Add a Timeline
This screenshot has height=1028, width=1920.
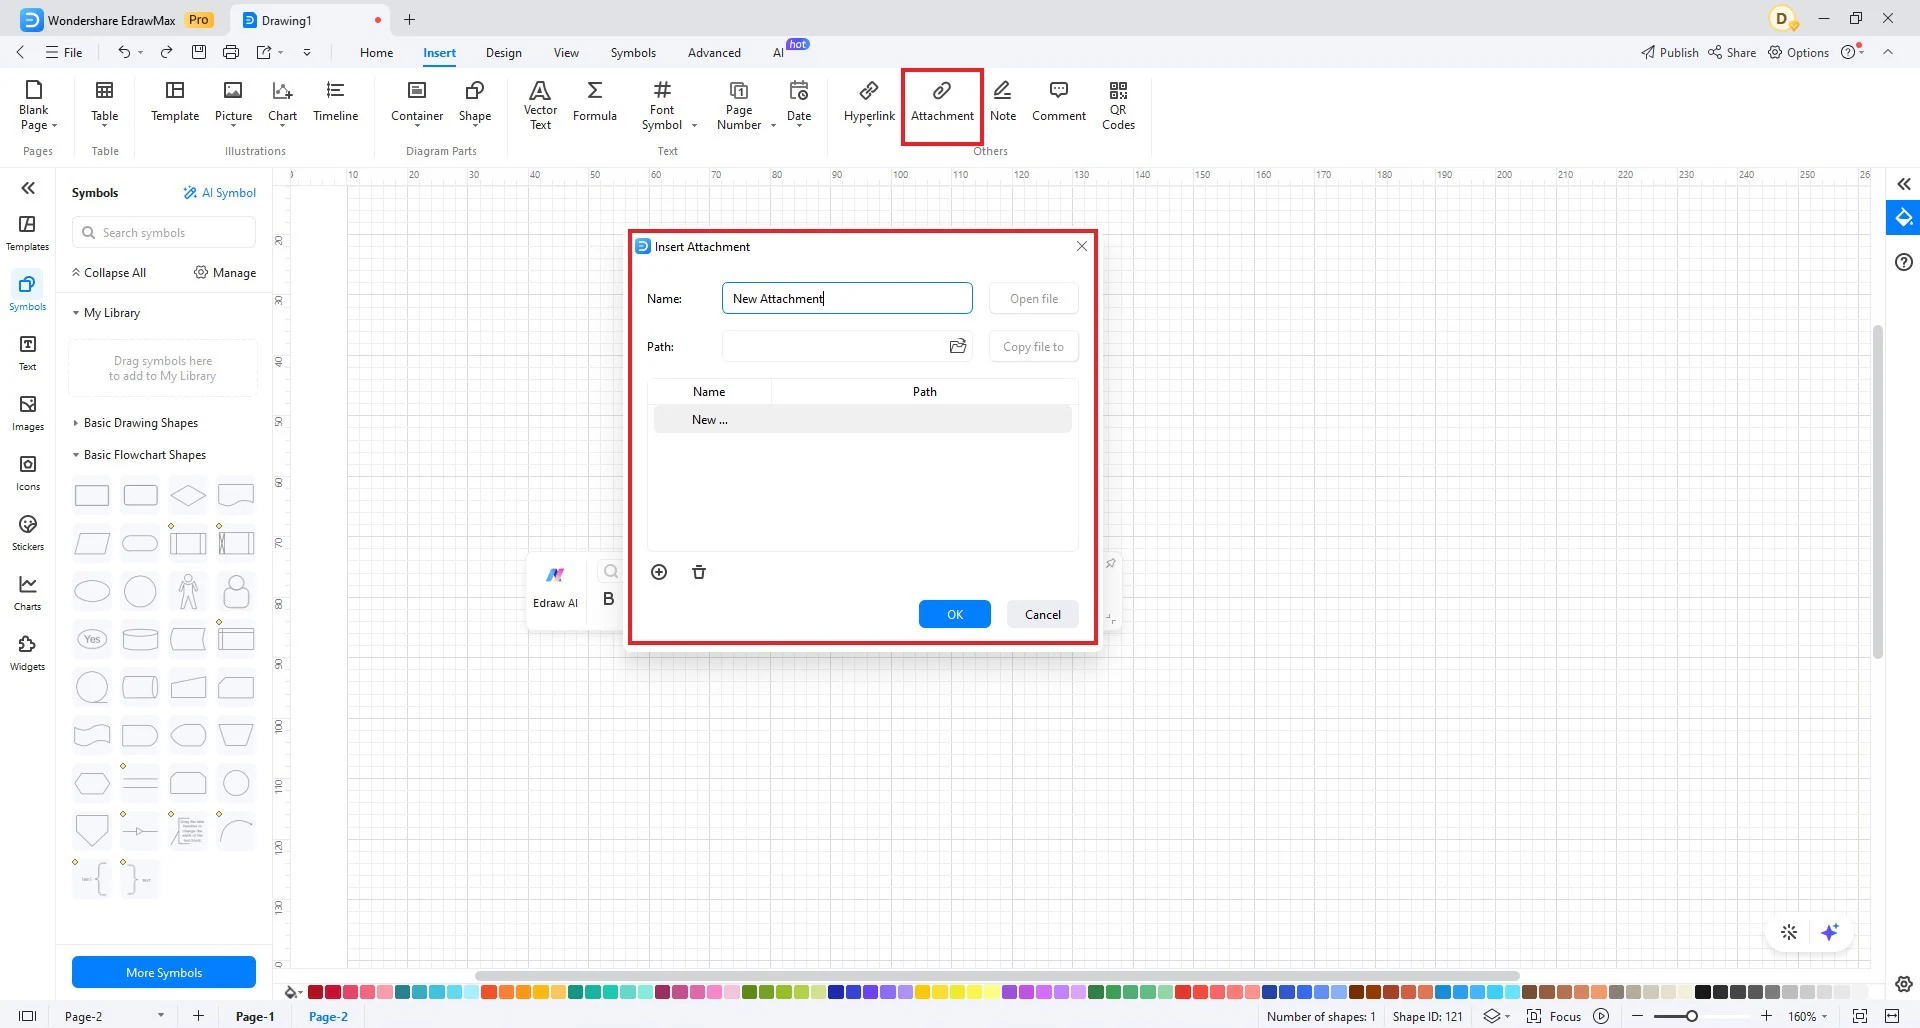click(x=335, y=102)
